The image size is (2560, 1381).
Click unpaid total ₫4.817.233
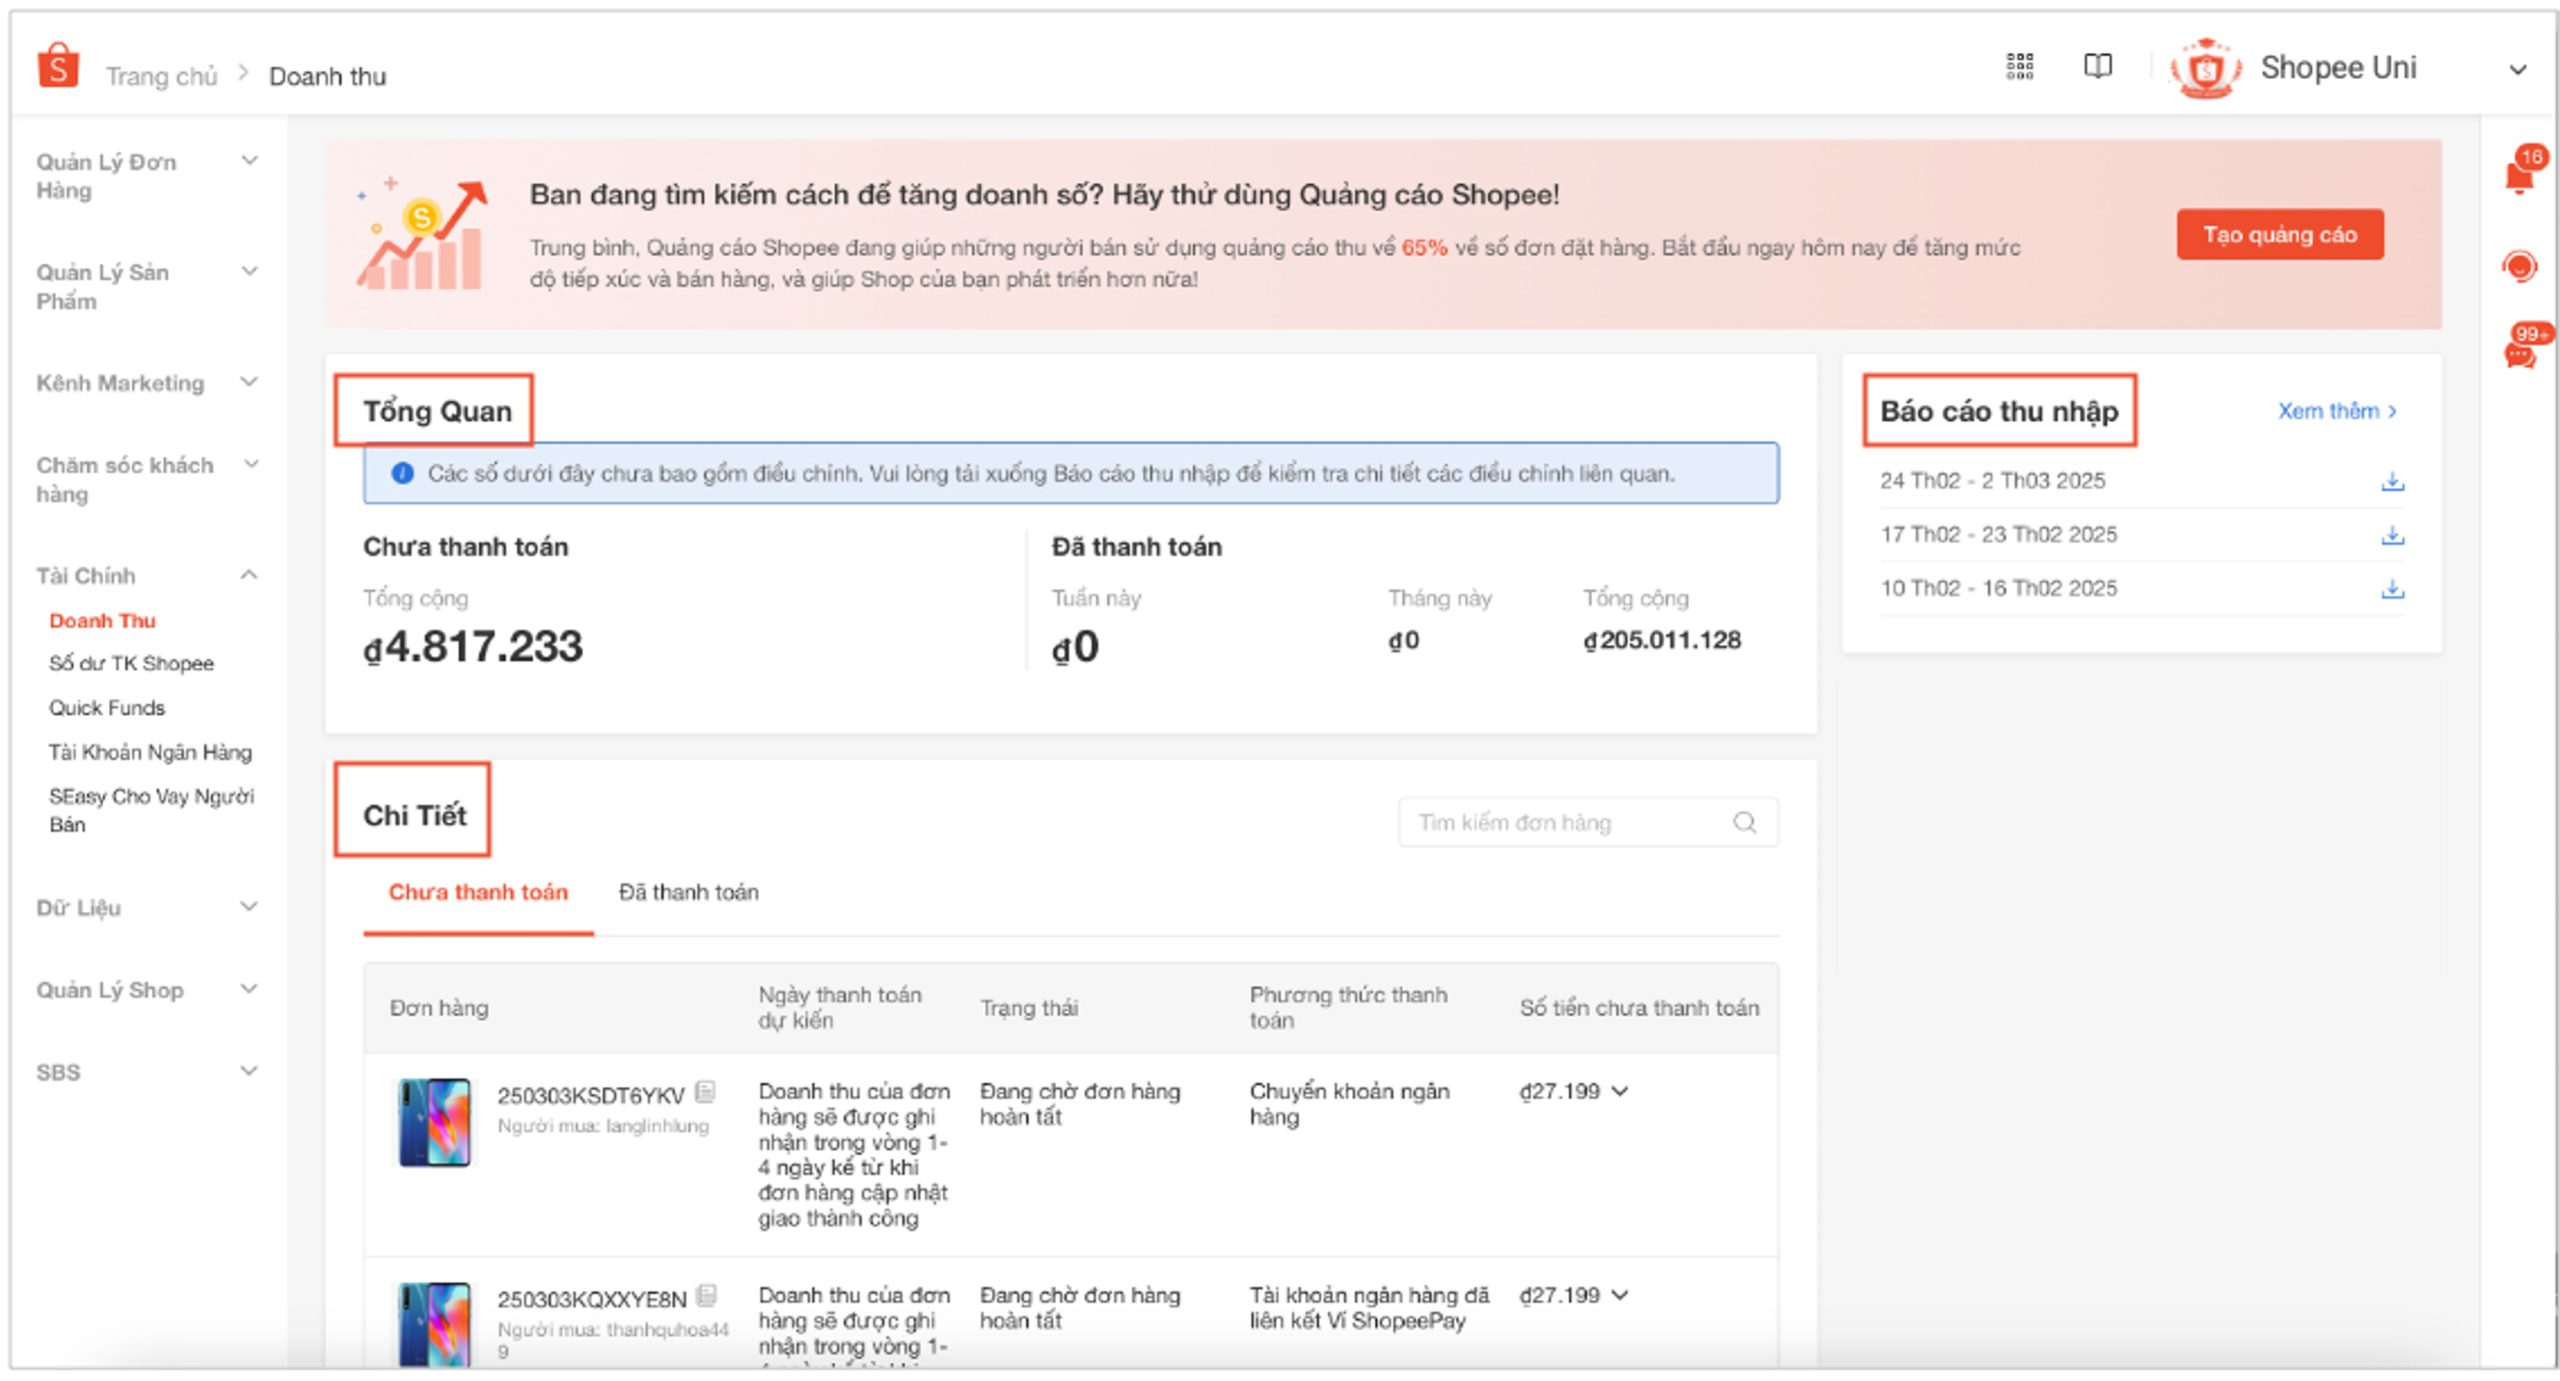click(x=473, y=647)
